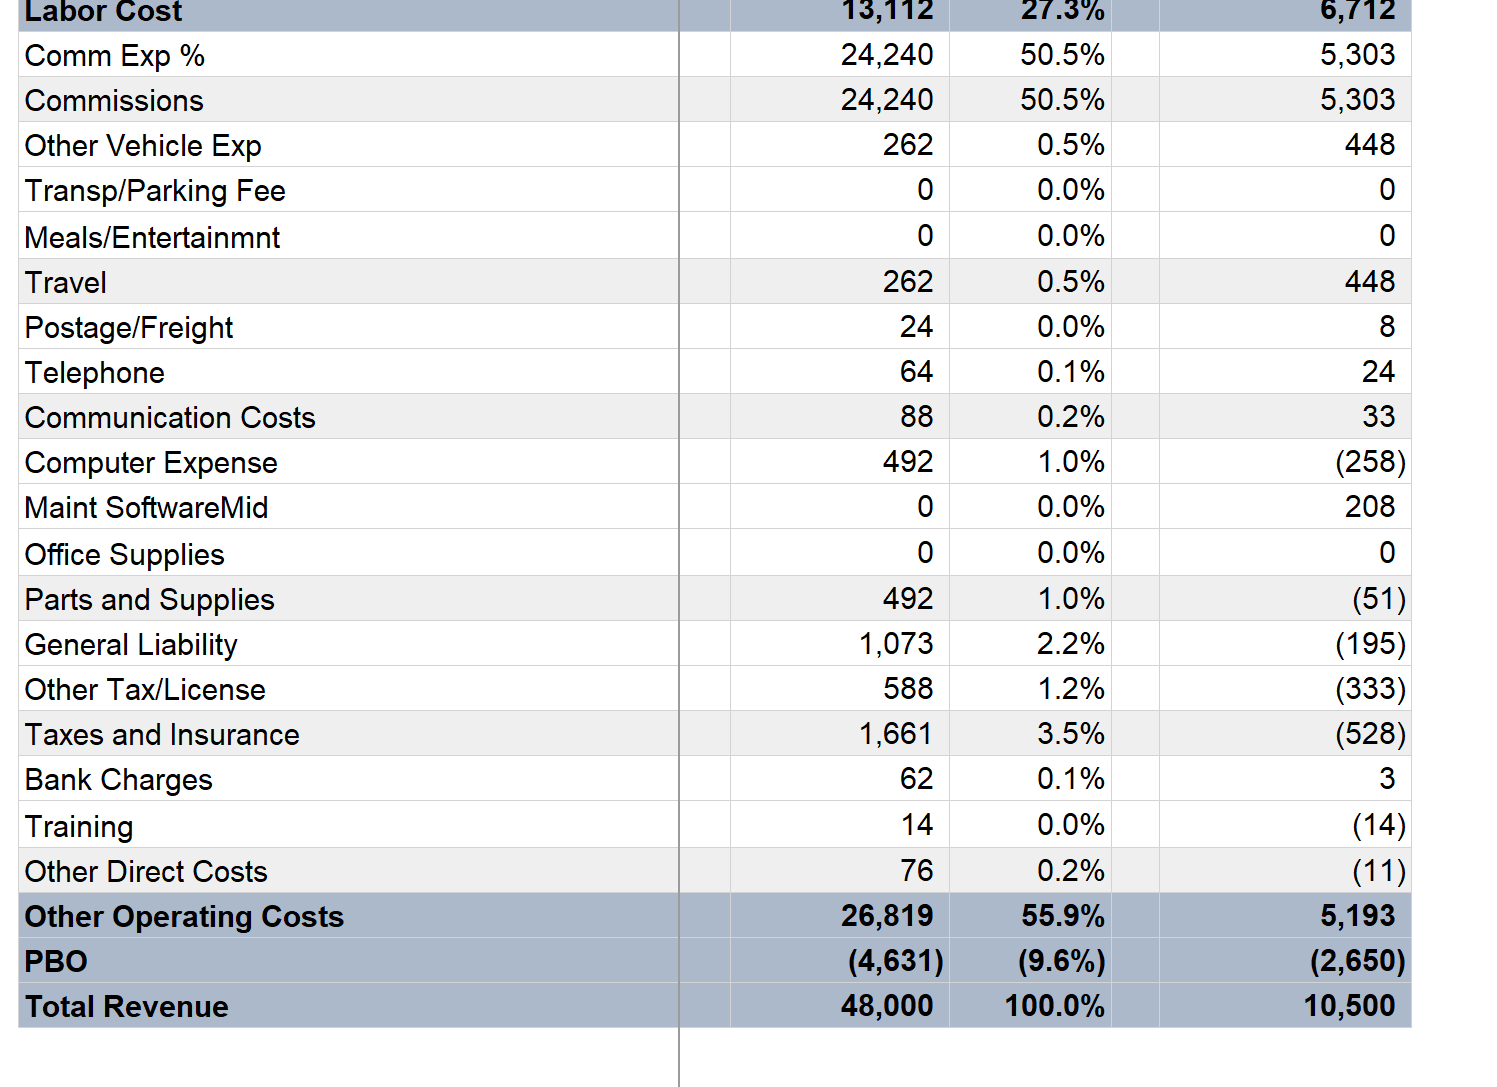Image resolution: width=1497 pixels, height=1087 pixels.
Task: Select the Other Vehicle Exp label
Action: tap(142, 145)
